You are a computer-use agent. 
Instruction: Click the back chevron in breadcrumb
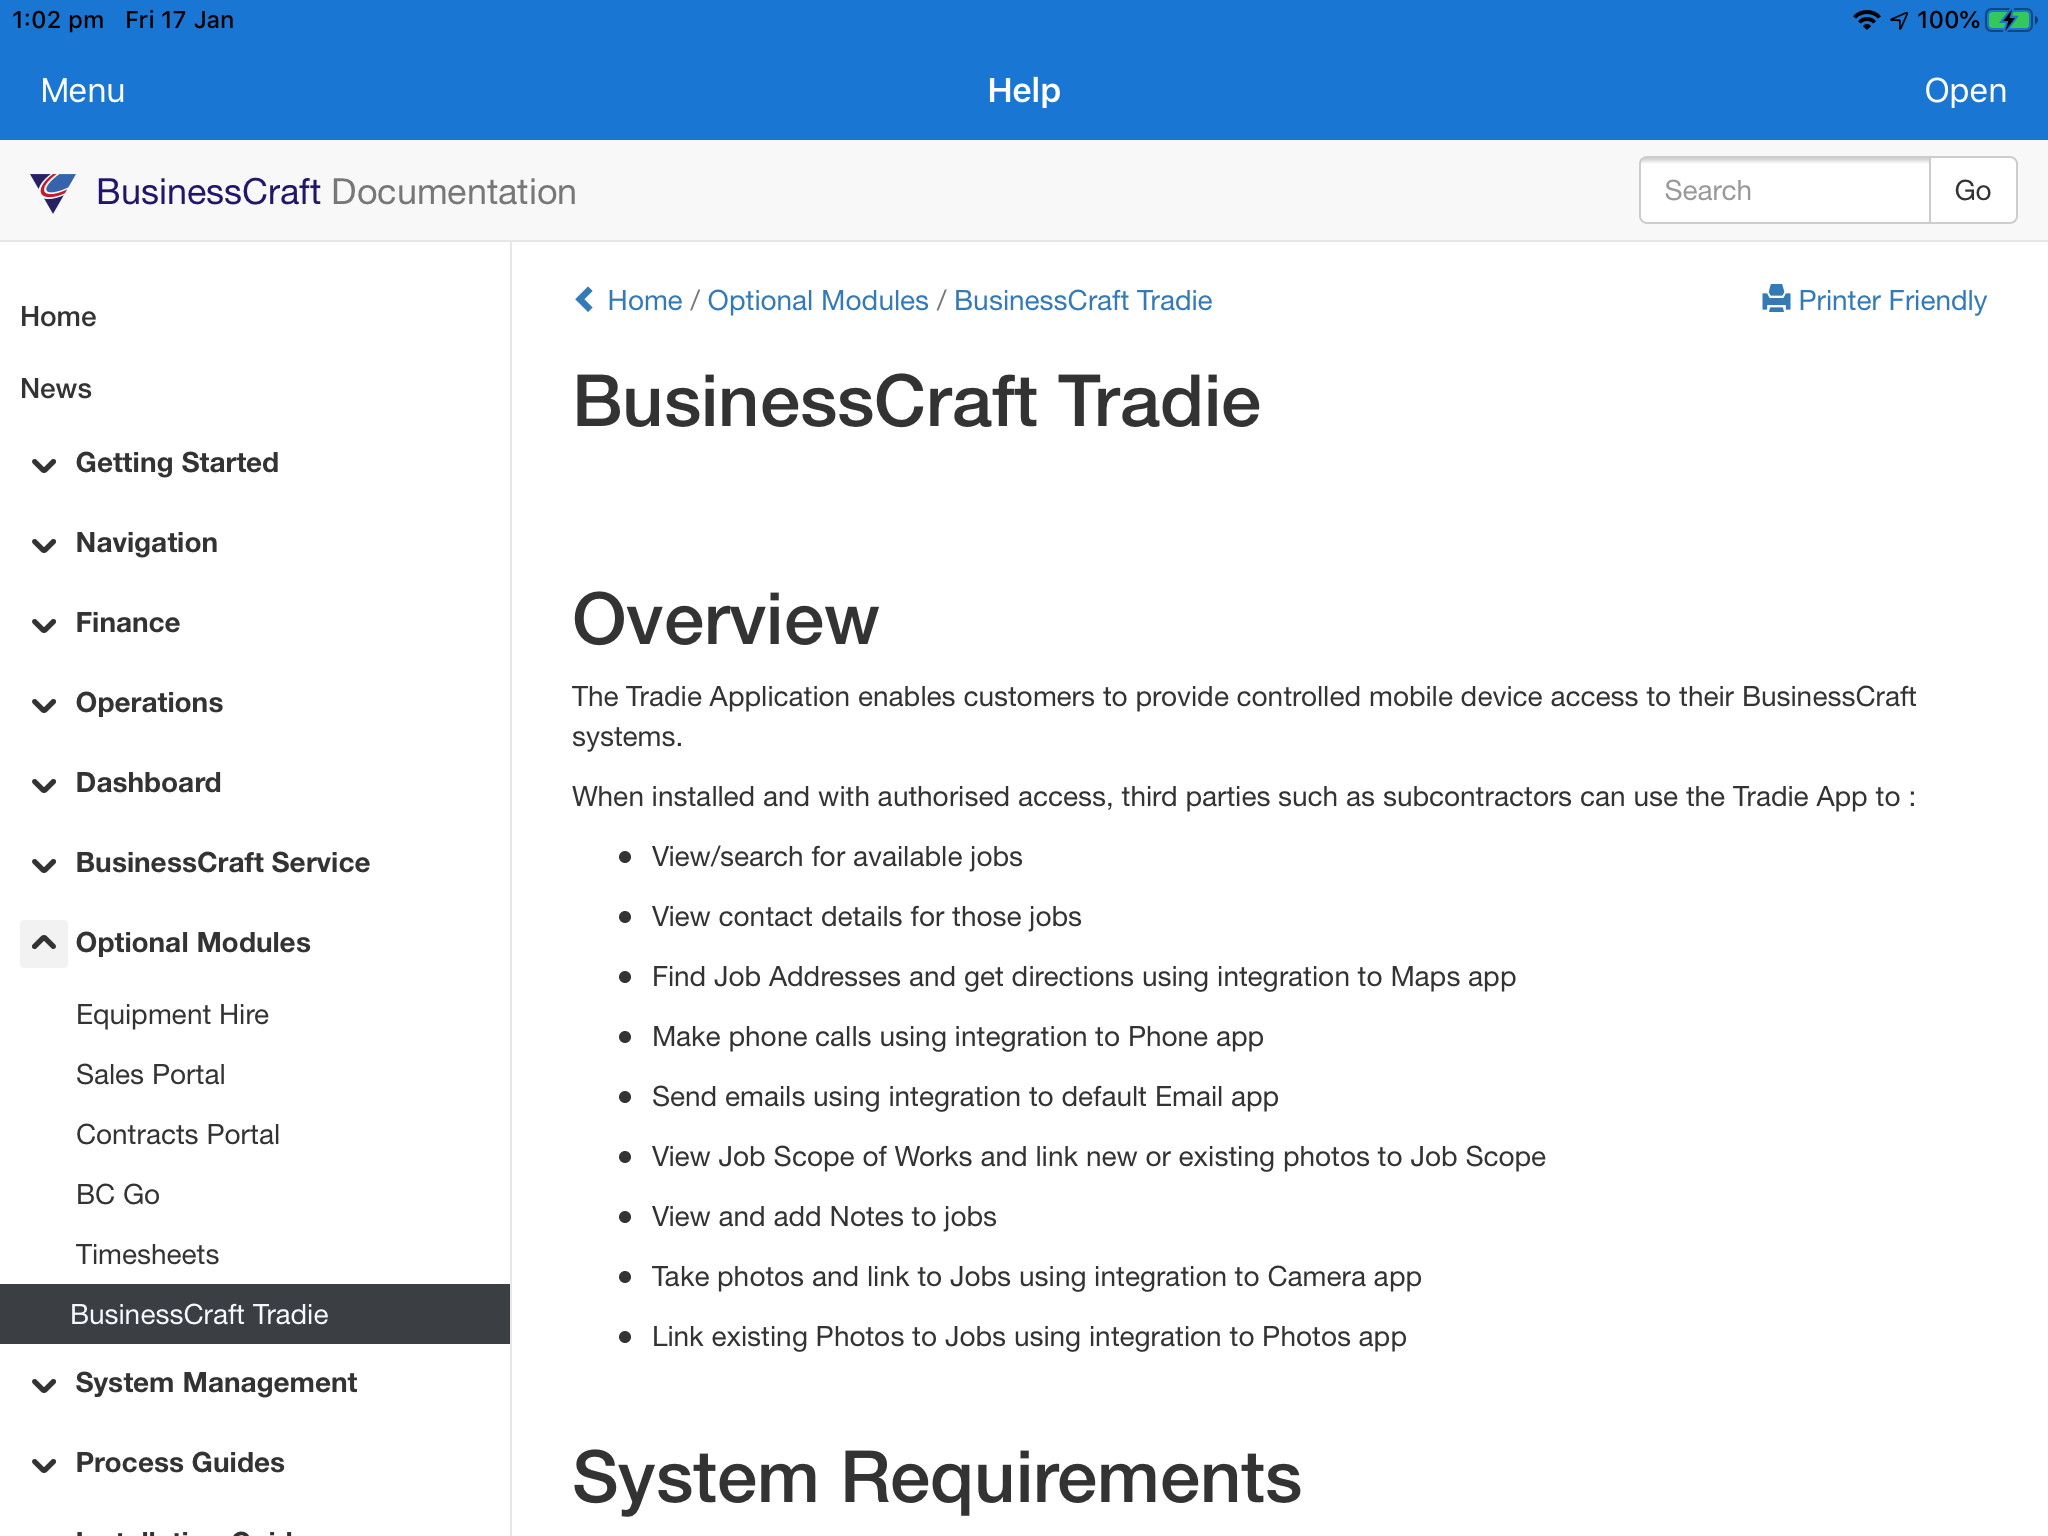(x=585, y=300)
